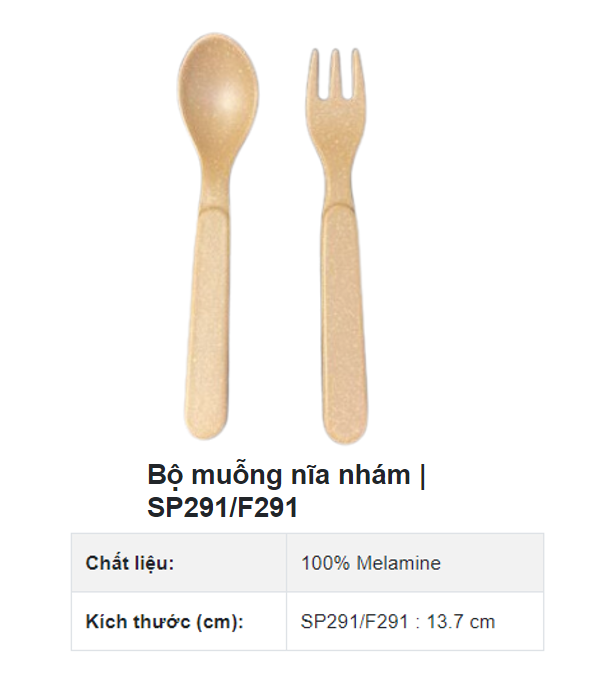Click the tines of the fork

[x=335, y=73]
